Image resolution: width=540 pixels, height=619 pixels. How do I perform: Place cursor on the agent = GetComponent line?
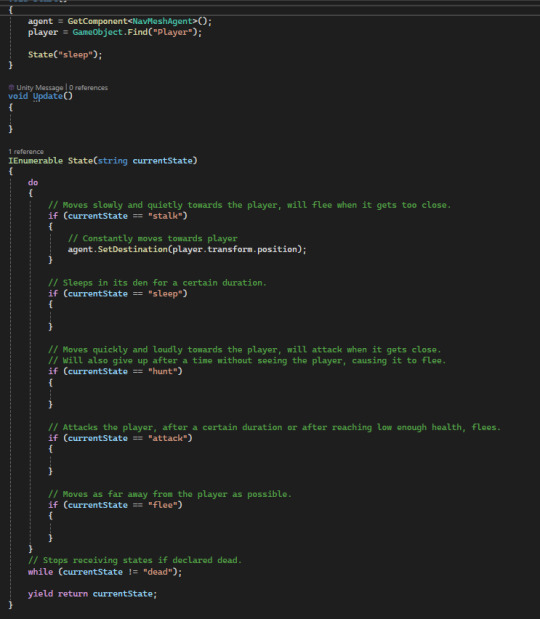(120, 21)
